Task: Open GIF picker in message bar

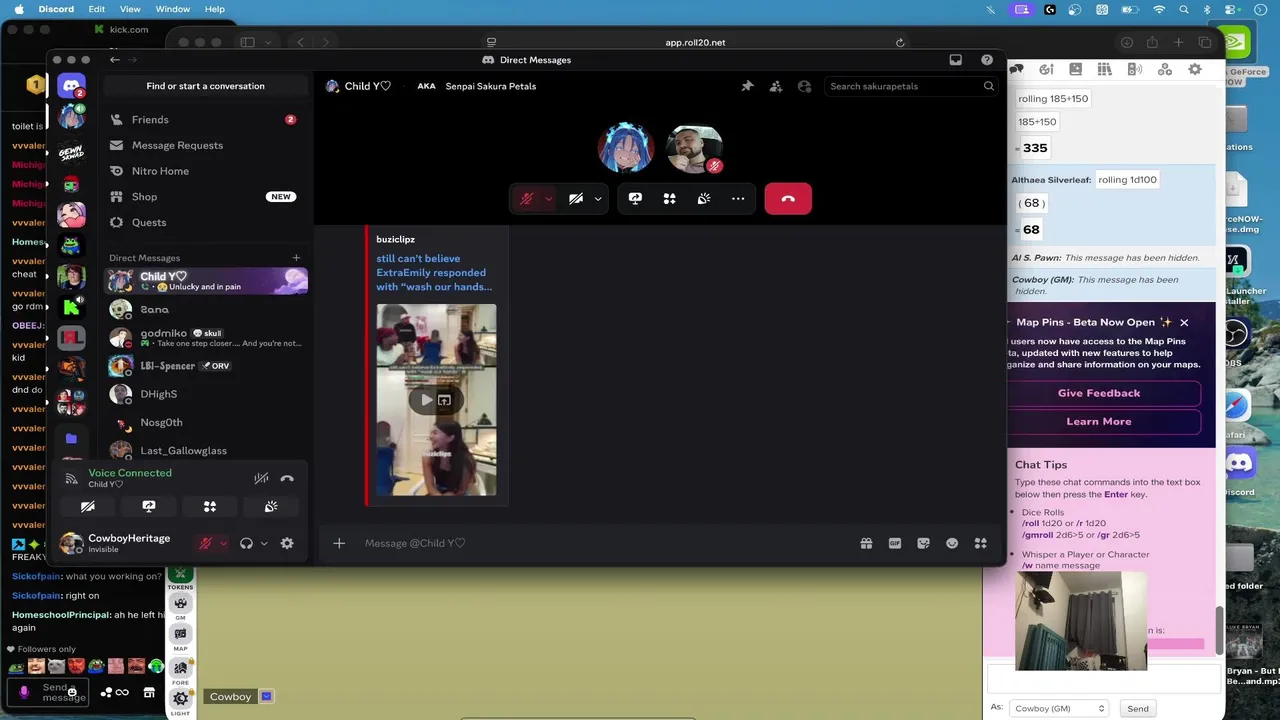Action: 895,543
